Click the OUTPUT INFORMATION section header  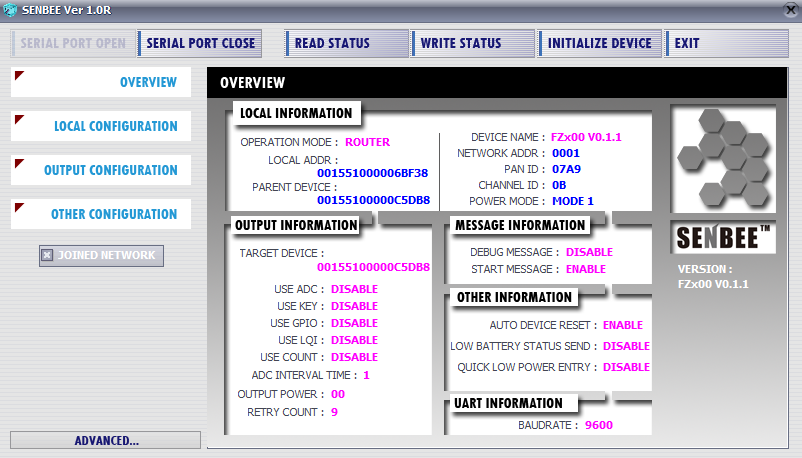(x=296, y=225)
